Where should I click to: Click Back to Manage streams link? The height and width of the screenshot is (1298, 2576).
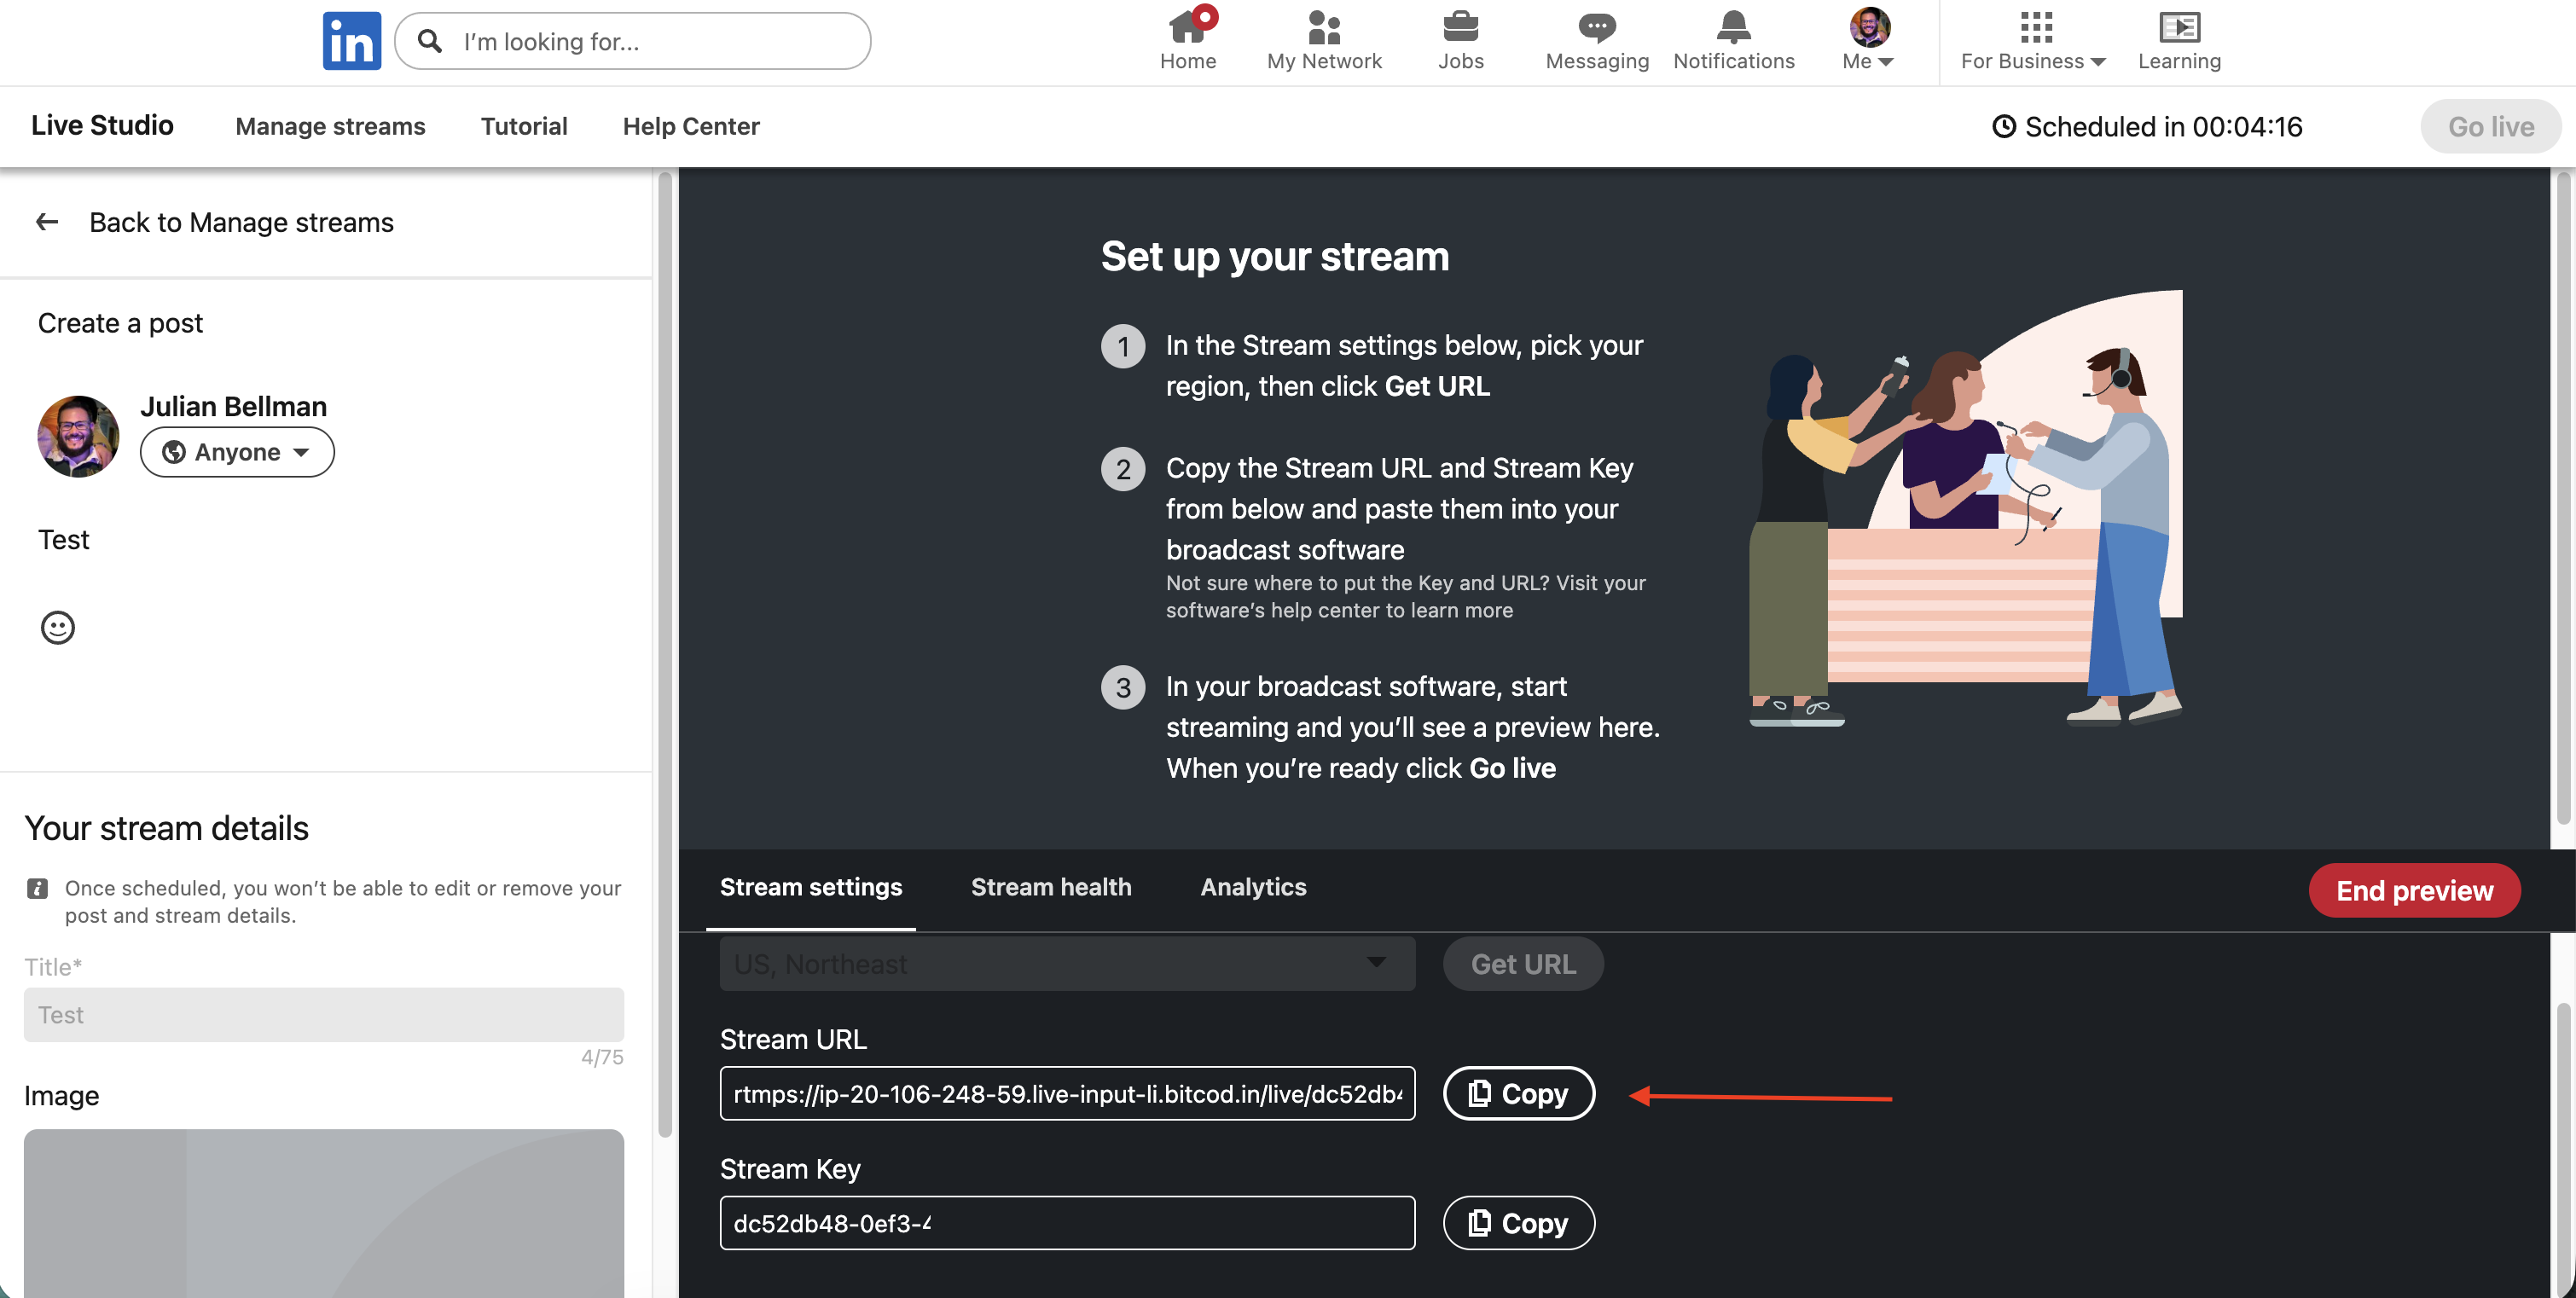coord(241,222)
